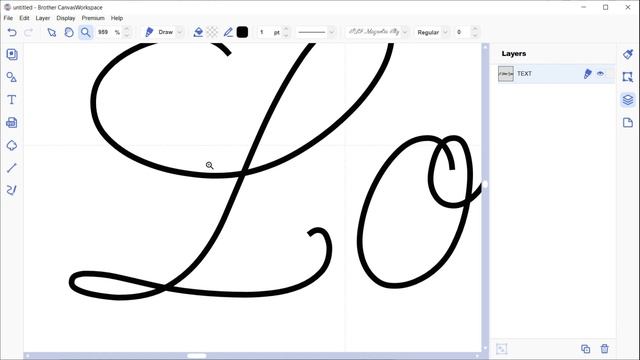Activate the zoom magnifier tool
Screen dimensions: 640x360
(x=85, y=32)
